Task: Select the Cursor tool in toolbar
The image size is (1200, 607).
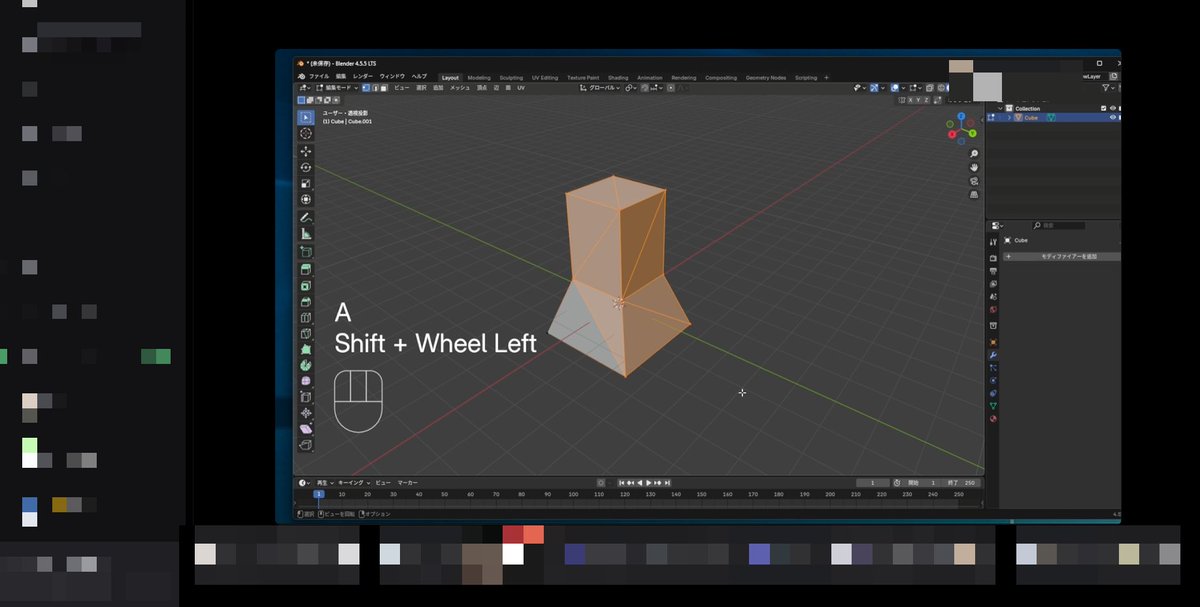Action: [x=306, y=133]
